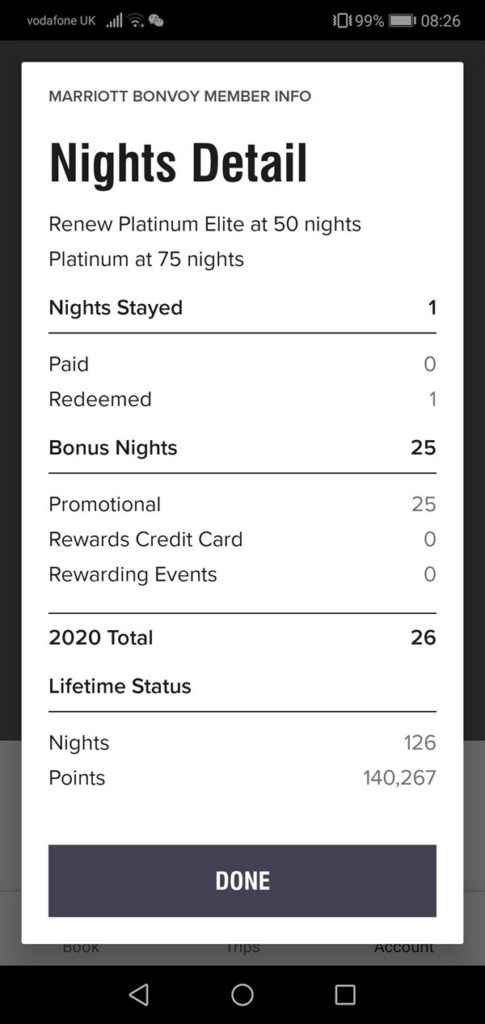
Task: Tap the Nights Detail heading
Action: point(178,162)
